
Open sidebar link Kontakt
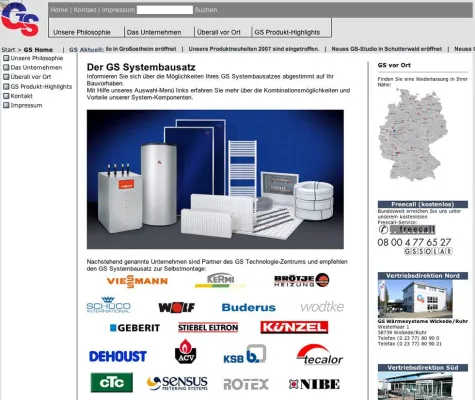[21, 96]
